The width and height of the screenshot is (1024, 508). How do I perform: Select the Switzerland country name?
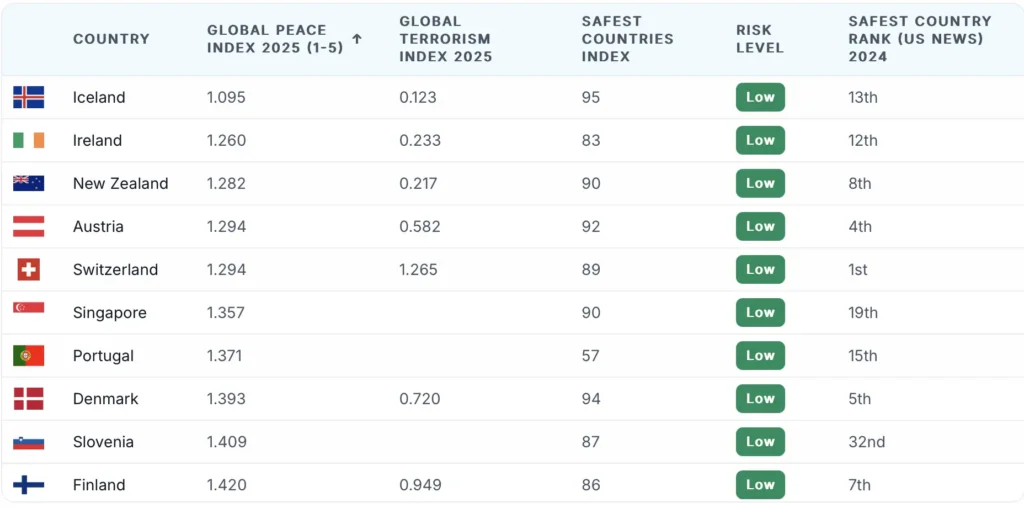[115, 269]
